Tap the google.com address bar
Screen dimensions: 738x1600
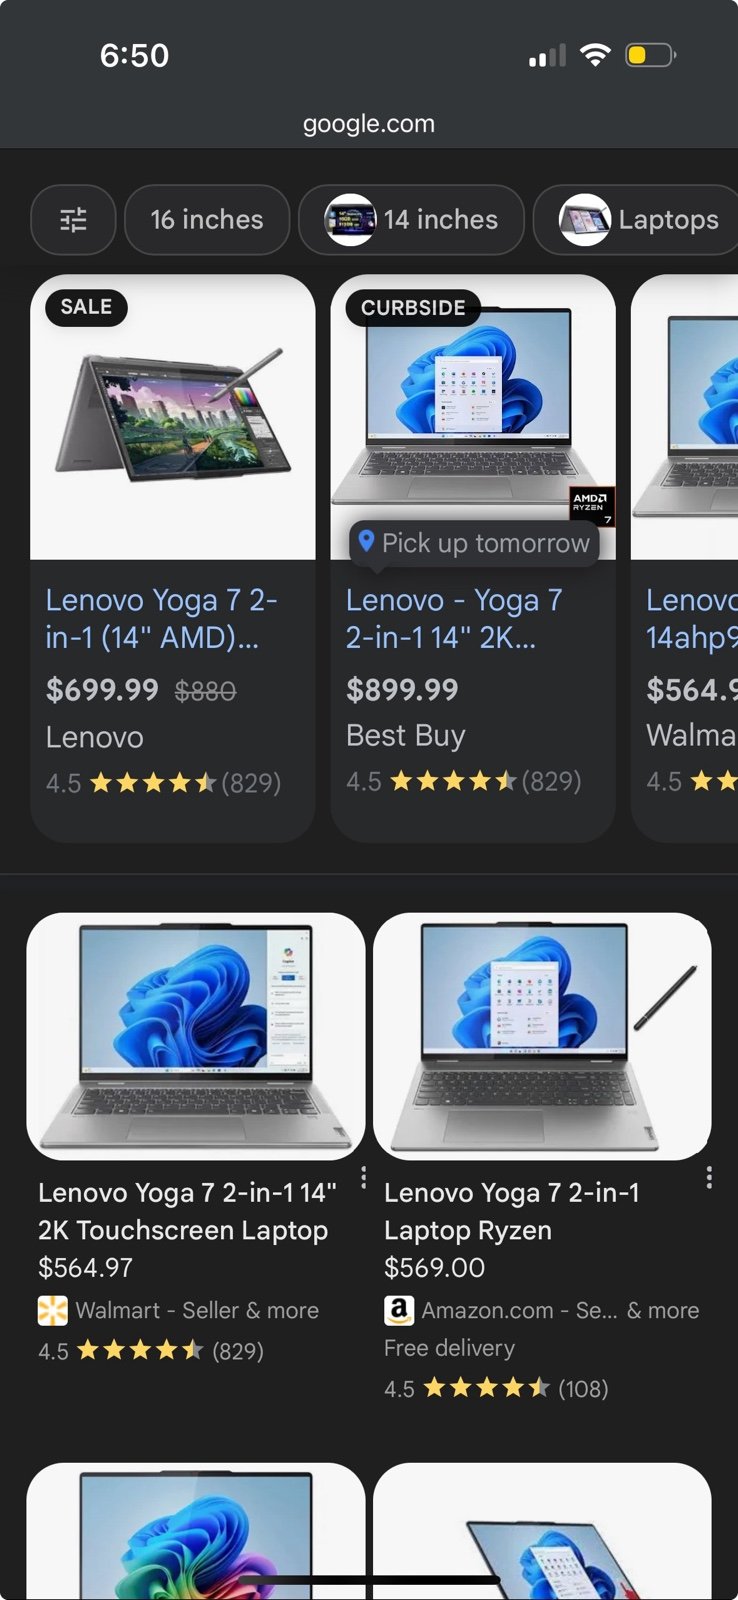click(x=369, y=124)
